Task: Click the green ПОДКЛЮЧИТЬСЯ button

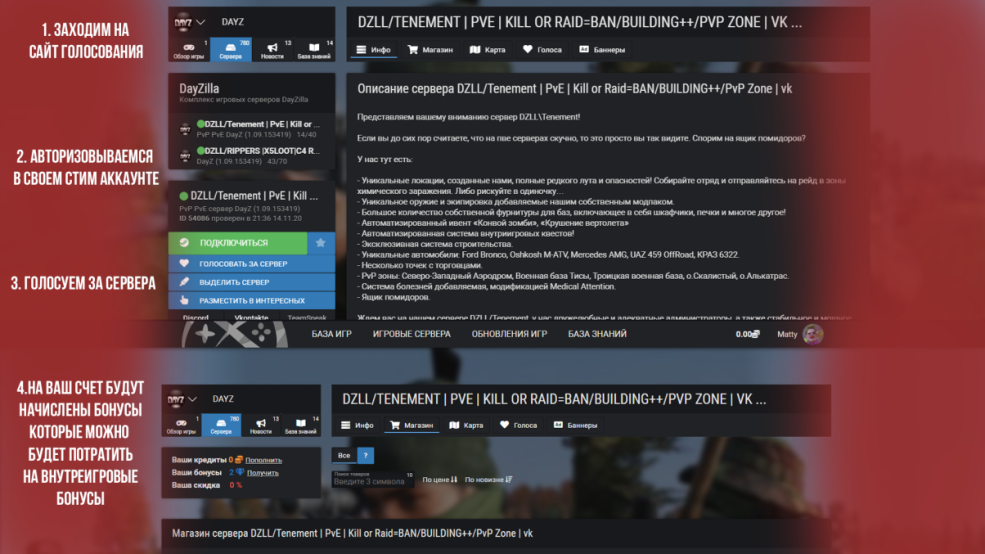Action: click(238, 242)
